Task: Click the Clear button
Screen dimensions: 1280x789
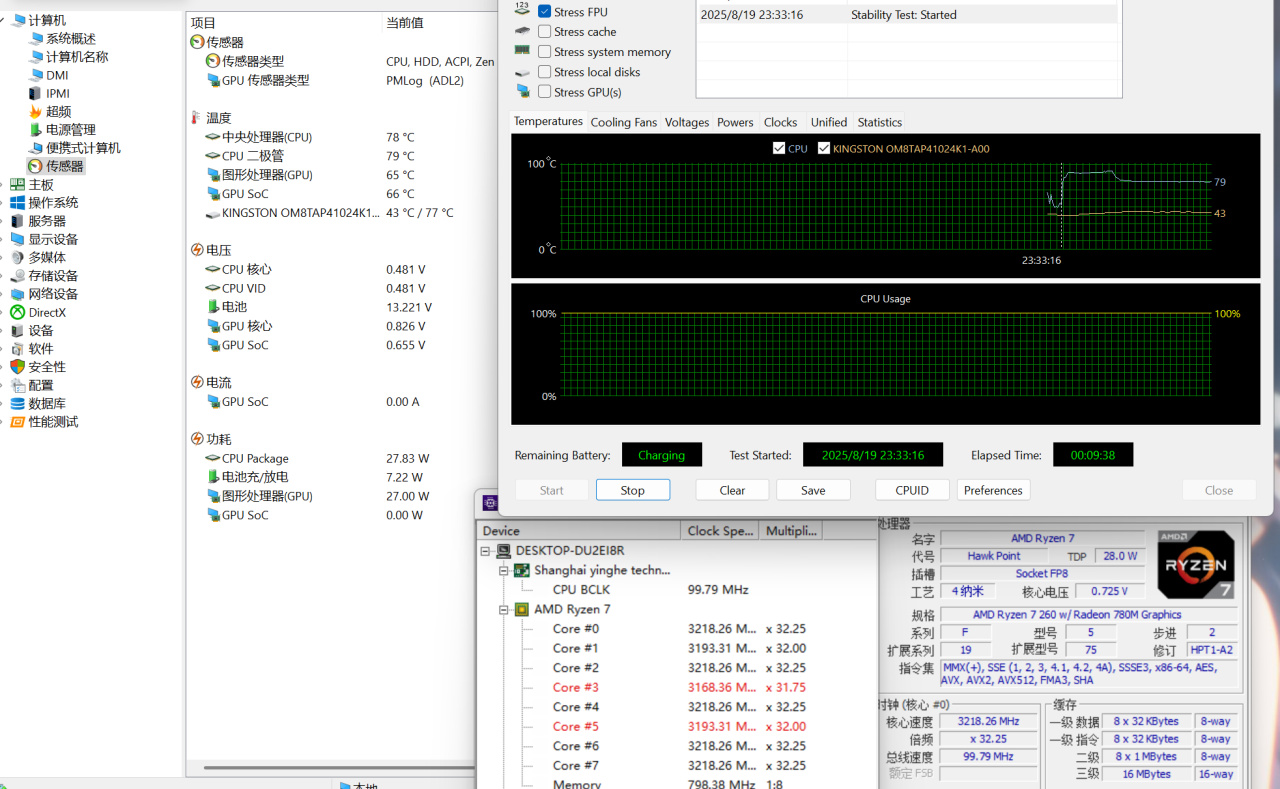Action: 732,490
